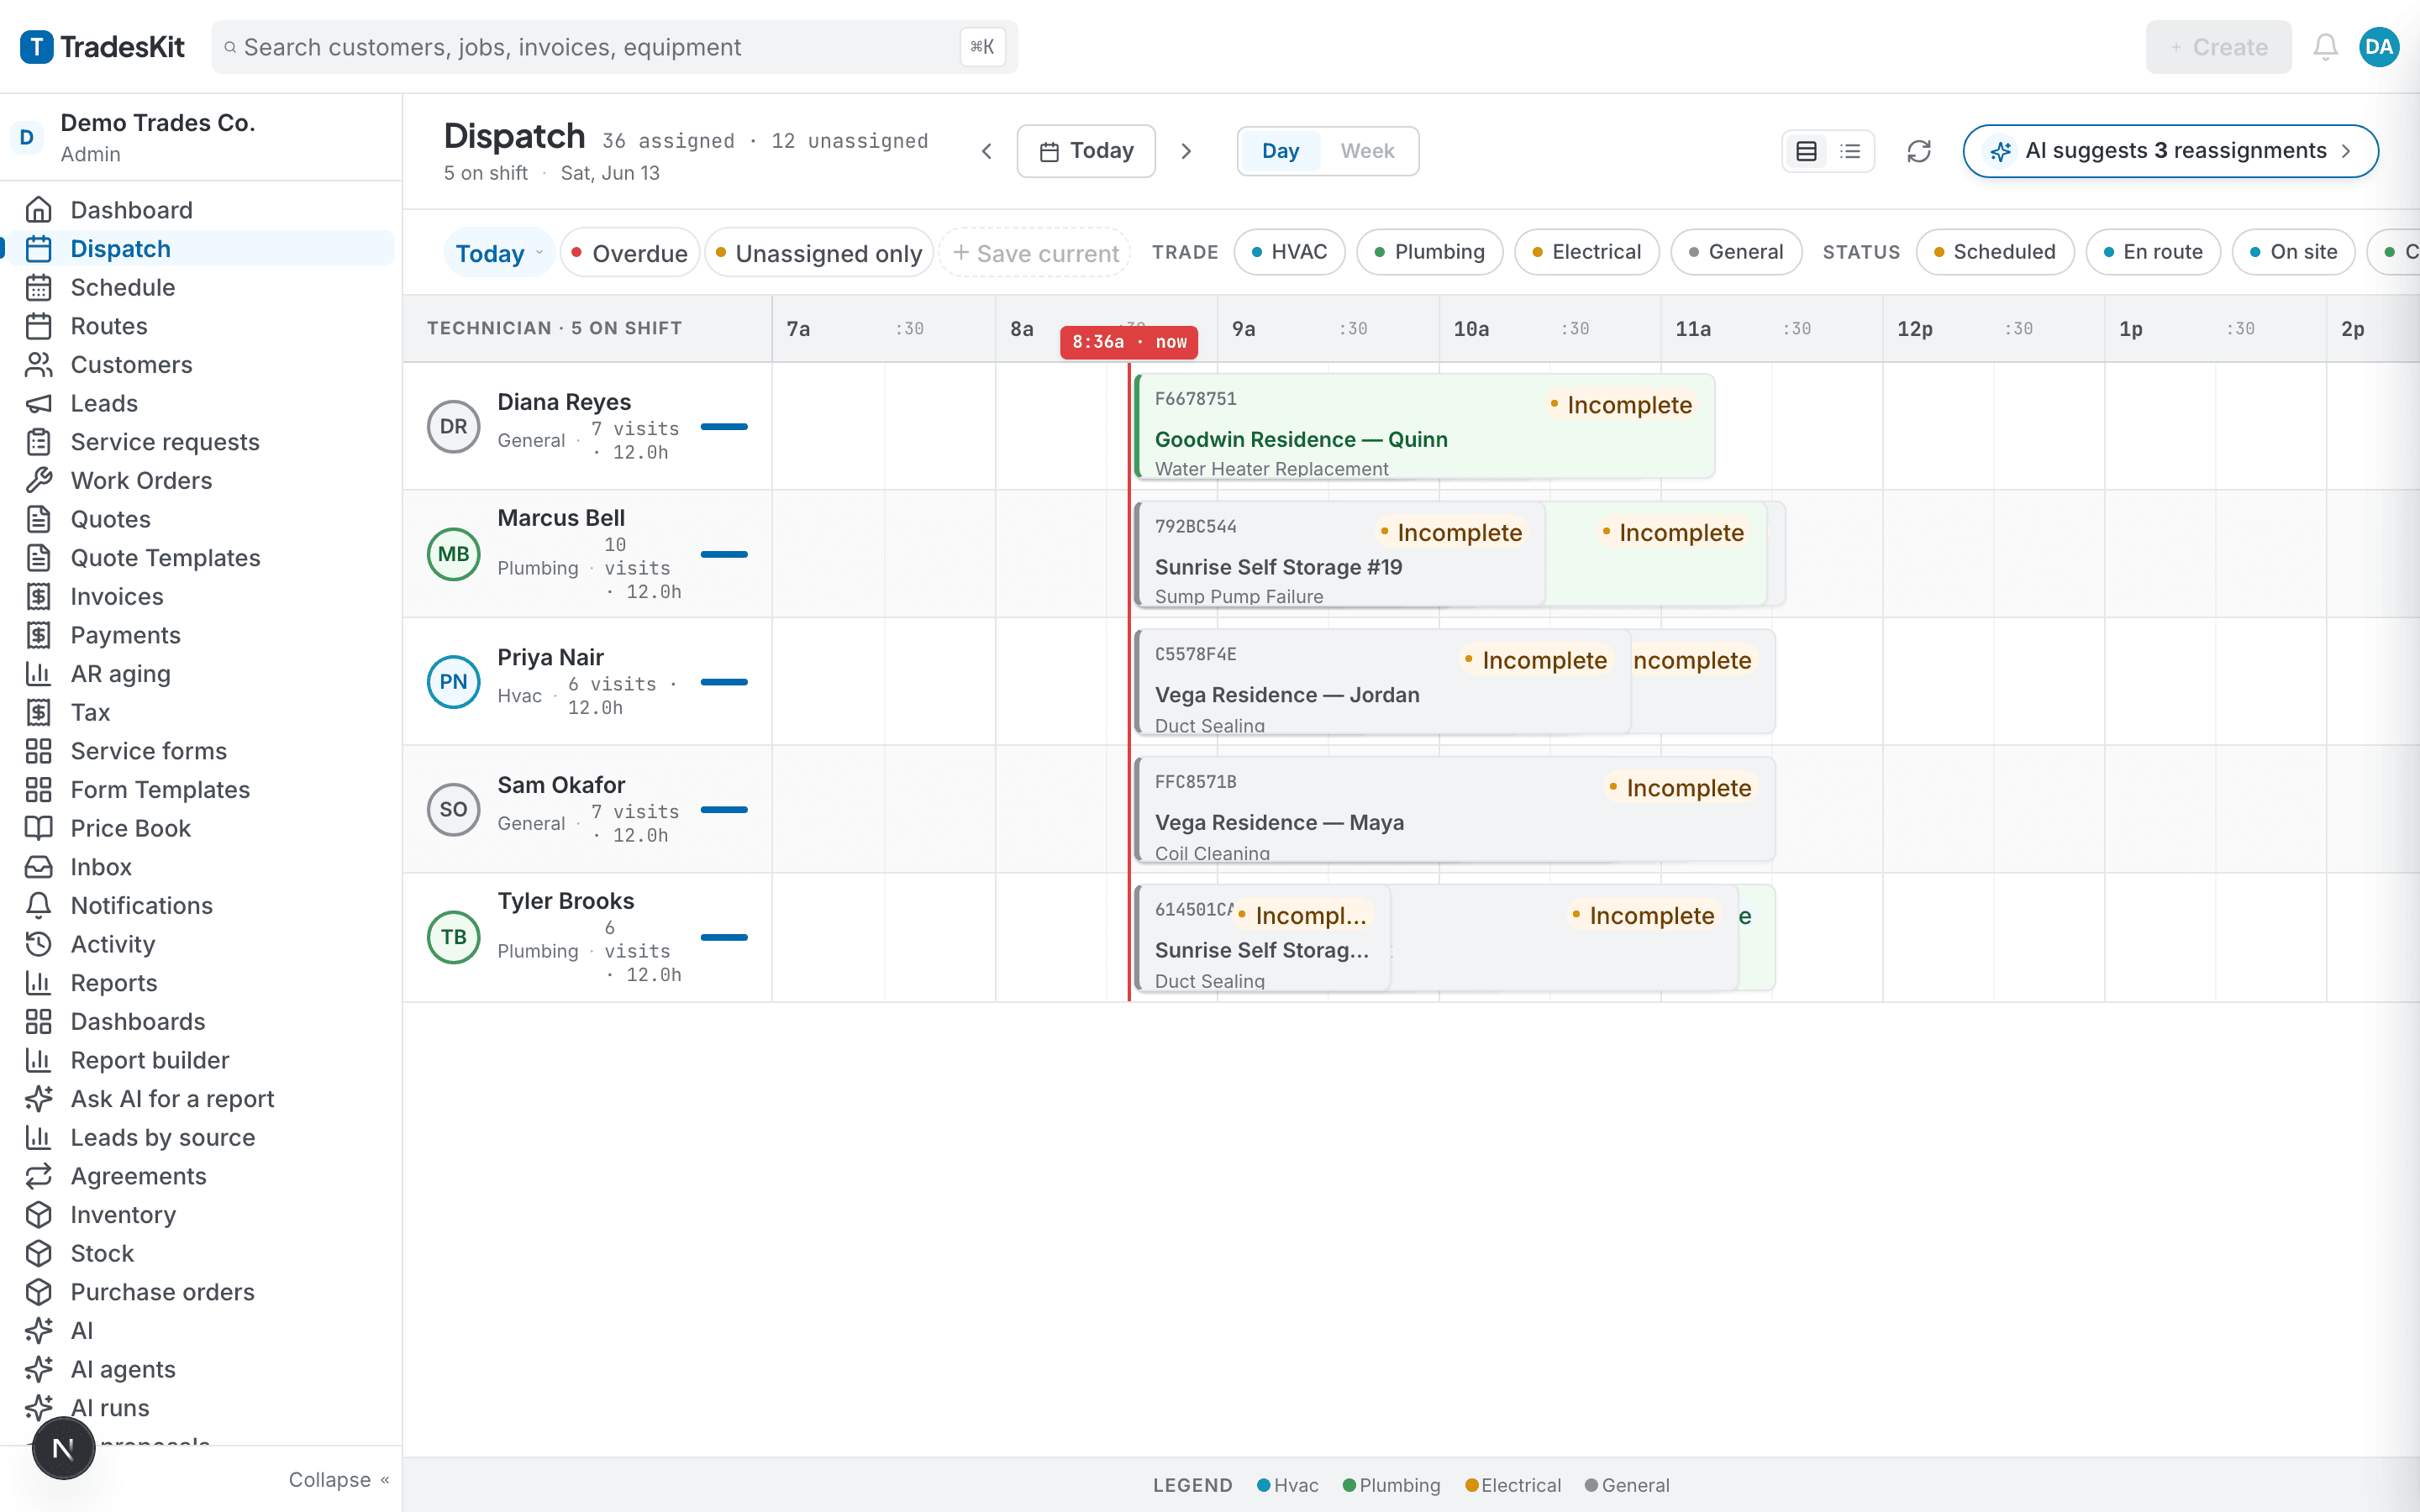This screenshot has height=1512, width=2420.
Task: Click the Leads megaphone icon
Action: 38,404
